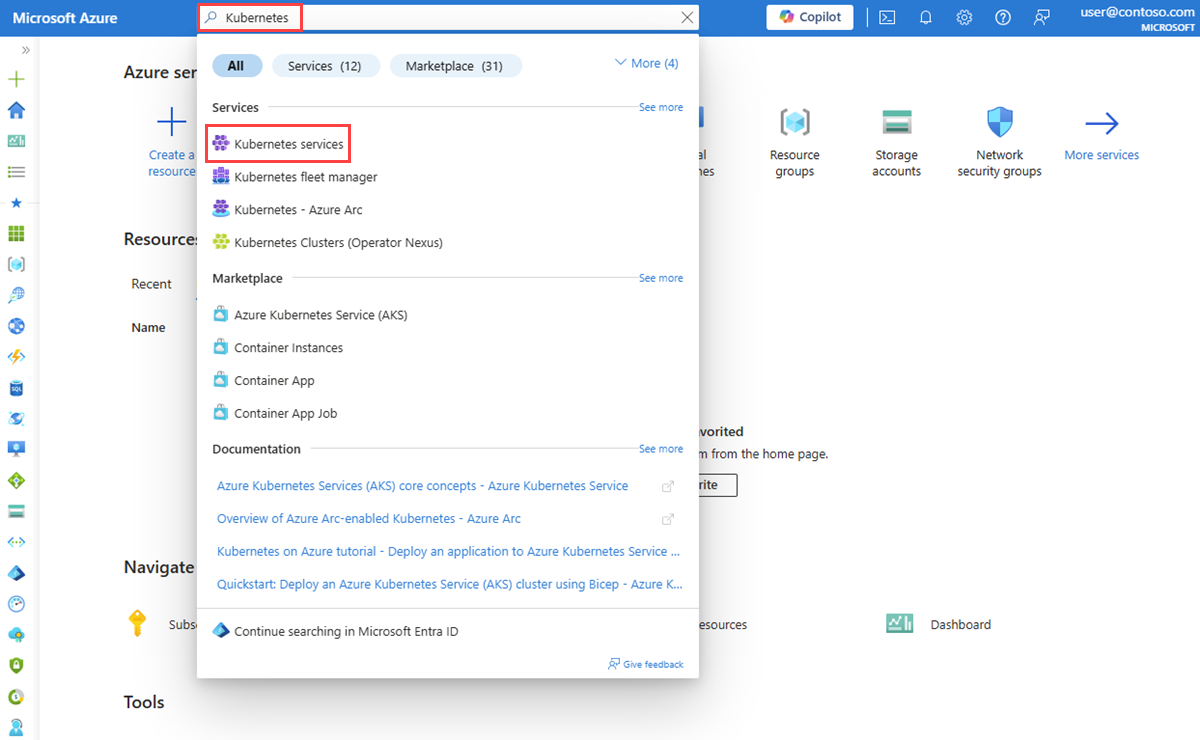Click See more next to Marketplace

coord(661,278)
